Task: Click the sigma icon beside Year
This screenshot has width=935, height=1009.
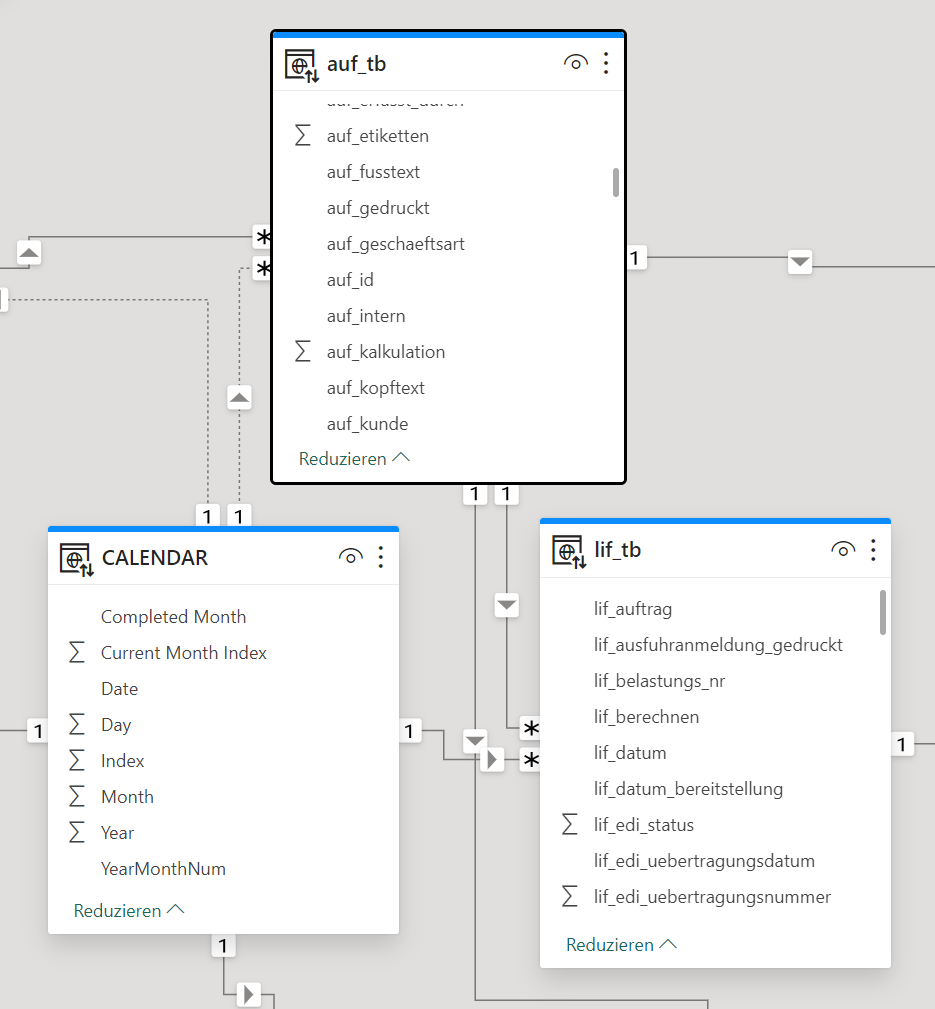Action: coord(77,833)
